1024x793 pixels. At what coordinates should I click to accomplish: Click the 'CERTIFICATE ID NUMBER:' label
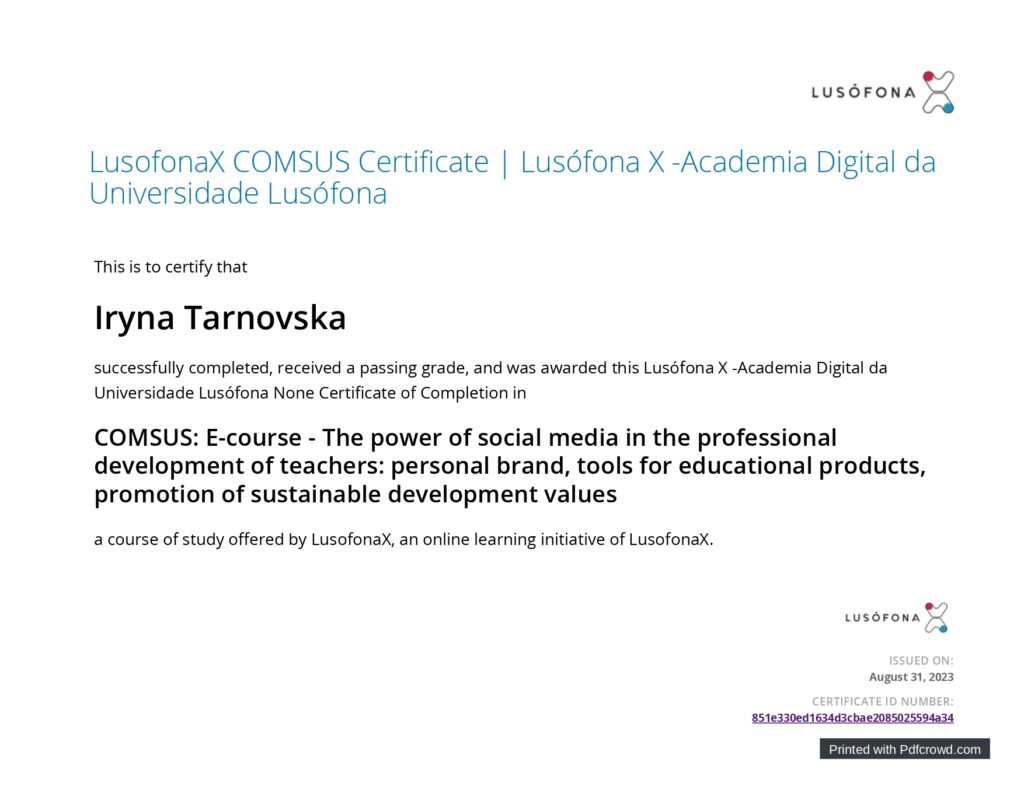(x=882, y=702)
